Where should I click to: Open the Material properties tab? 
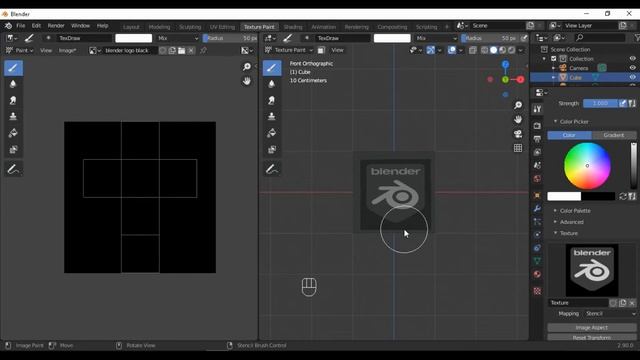point(537,274)
